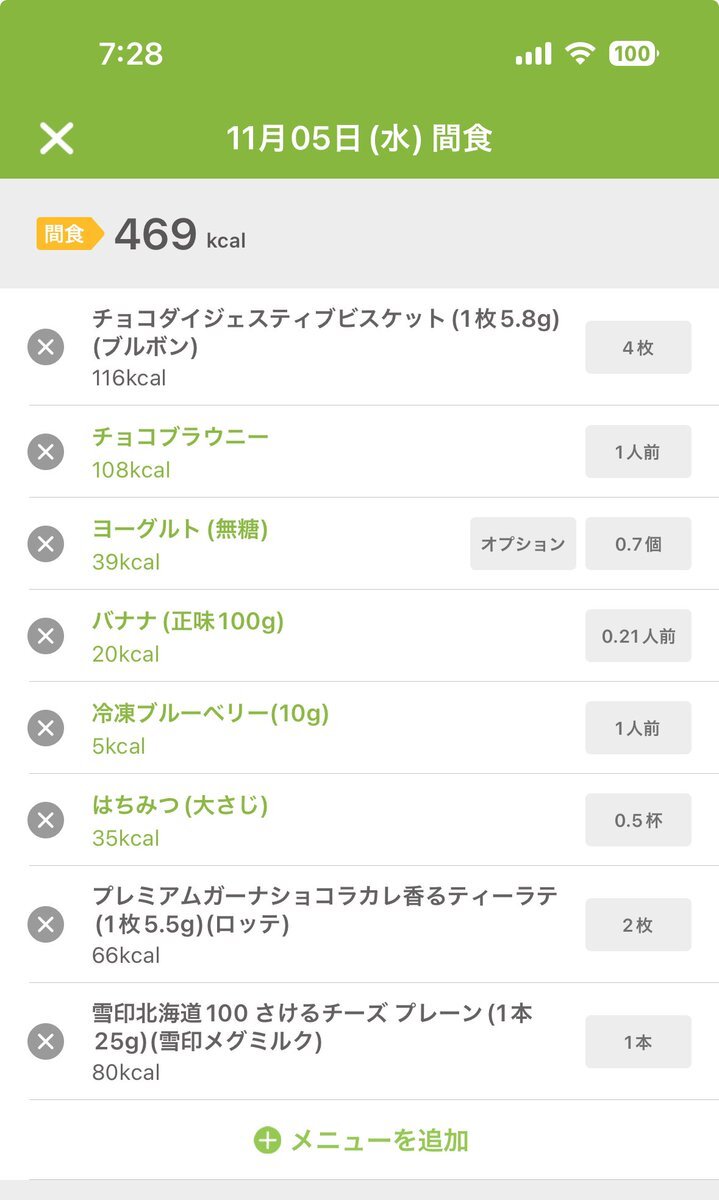This screenshot has width=719, height=1200.
Task: Close the 間食 meal screen with the X
Action: [56, 138]
